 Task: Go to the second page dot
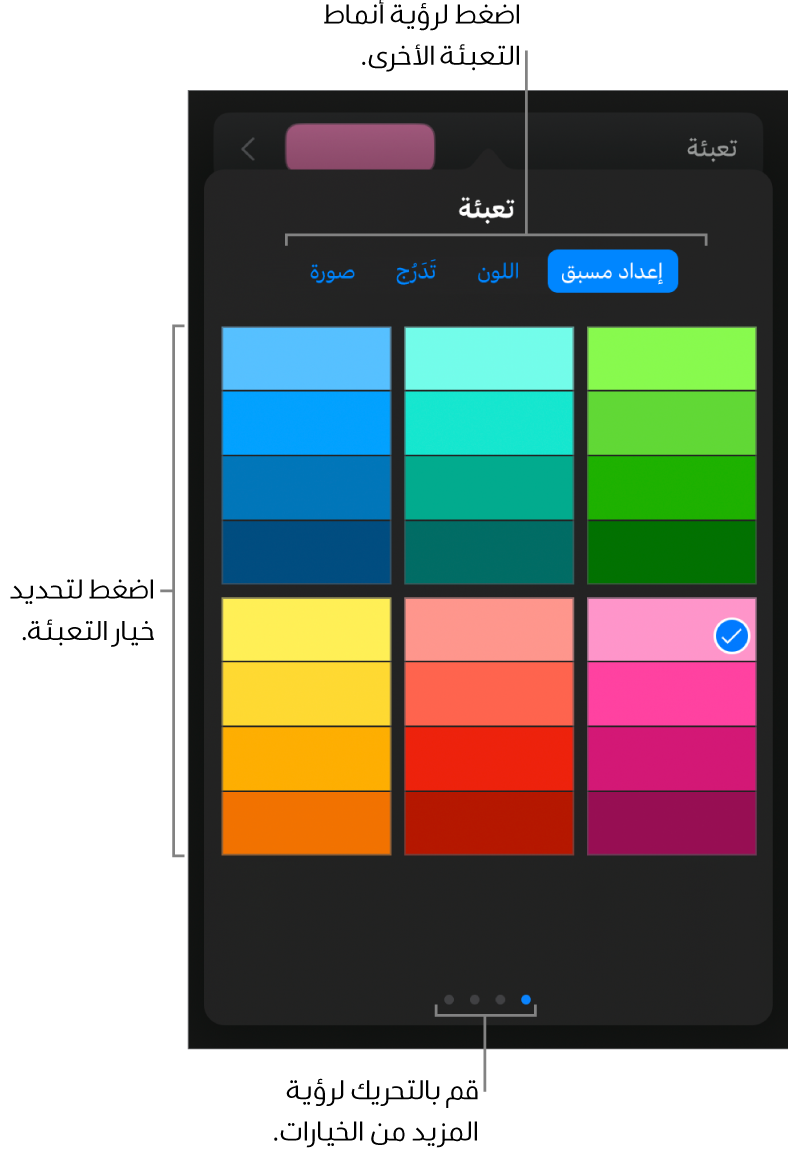(x=475, y=999)
